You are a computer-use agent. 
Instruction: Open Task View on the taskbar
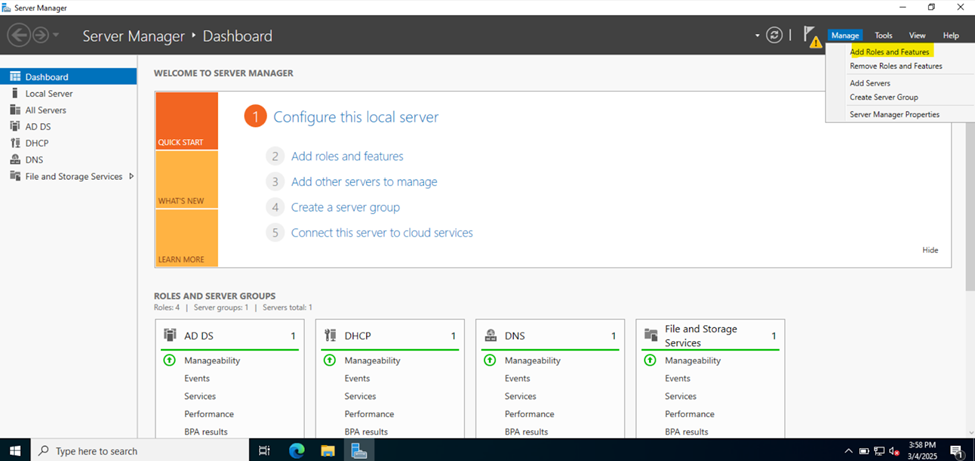coord(264,450)
